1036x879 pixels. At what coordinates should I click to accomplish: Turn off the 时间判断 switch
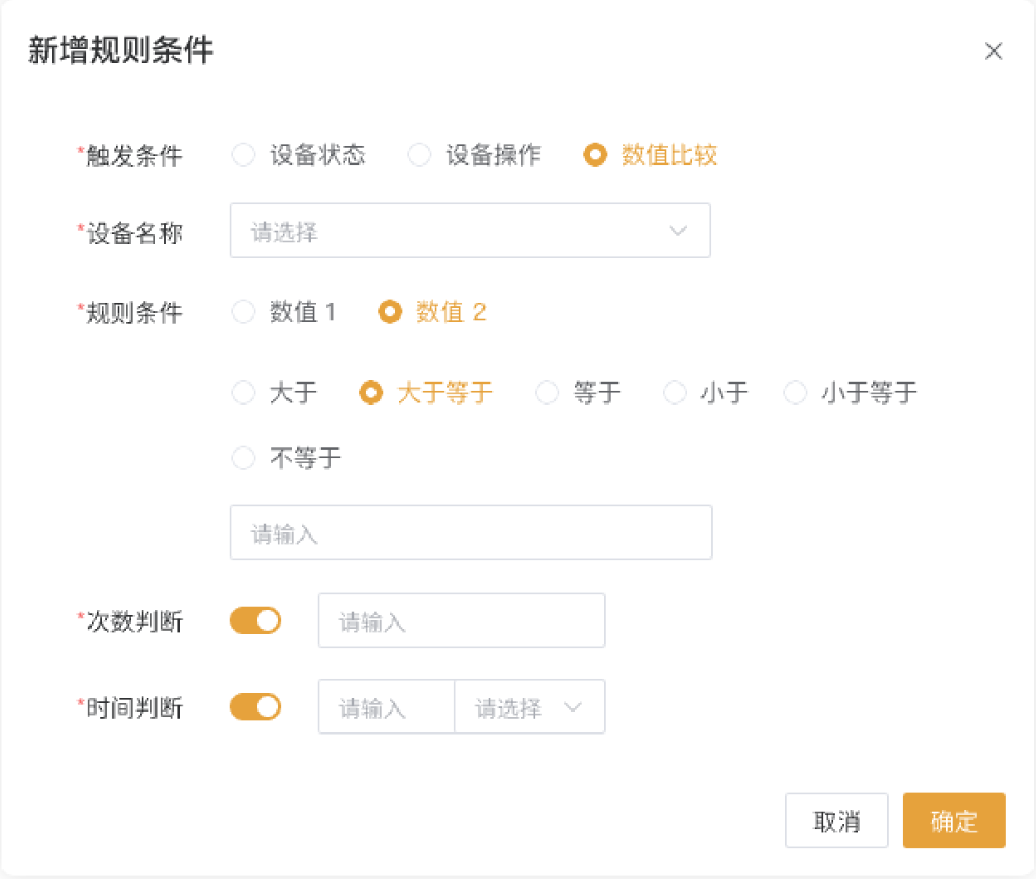click(255, 708)
